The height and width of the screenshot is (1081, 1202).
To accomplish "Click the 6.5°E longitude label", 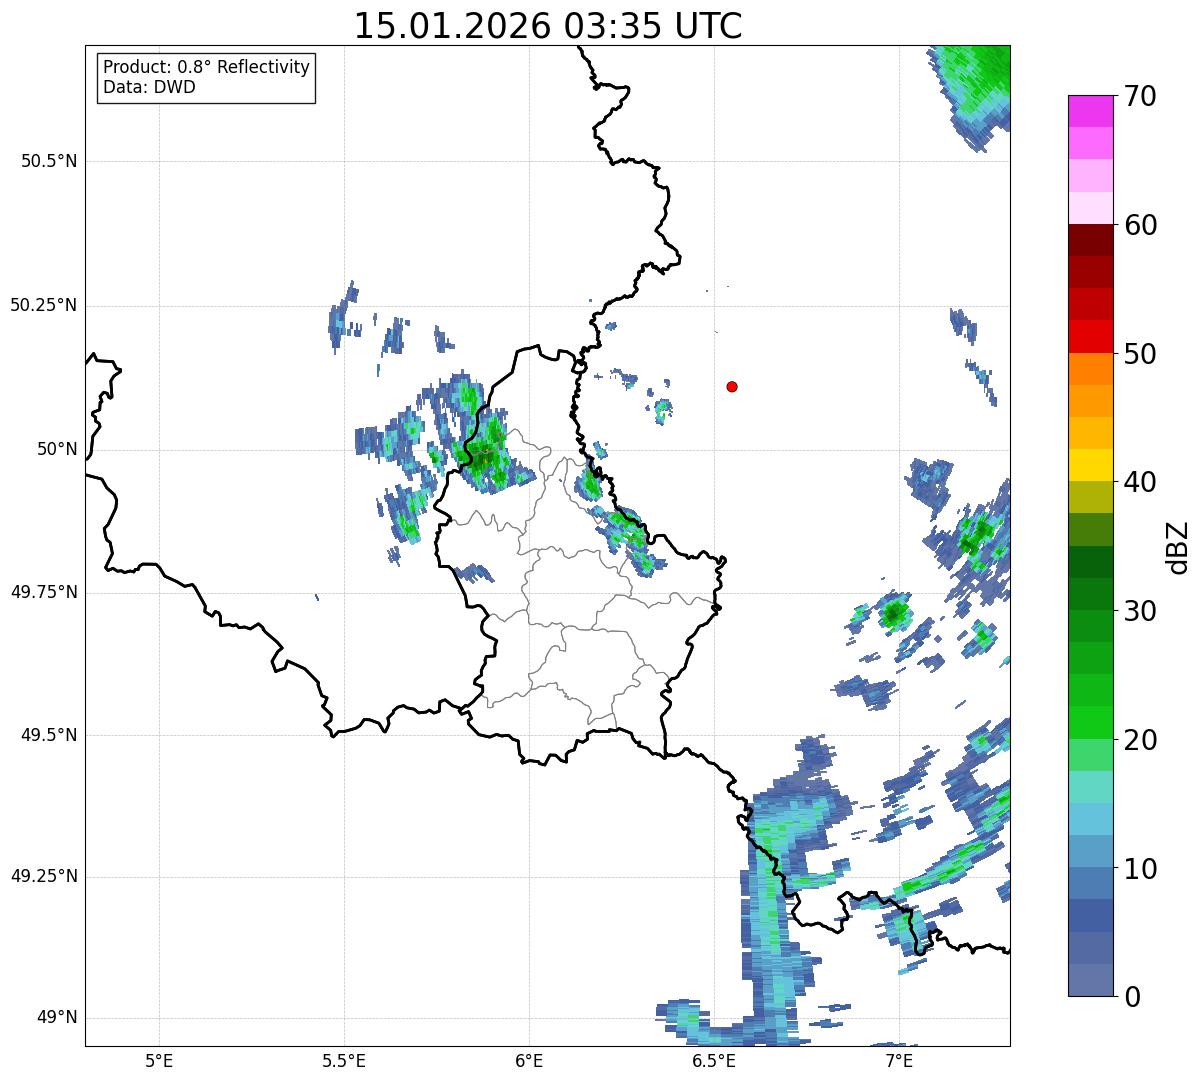I will pyautogui.click(x=714, y=1060).
